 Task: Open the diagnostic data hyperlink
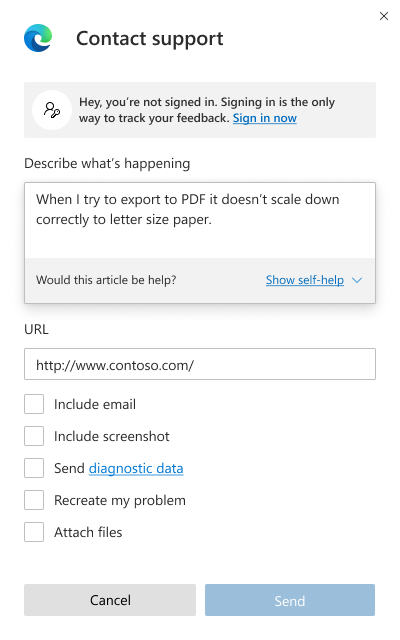[x=136, y=469]
